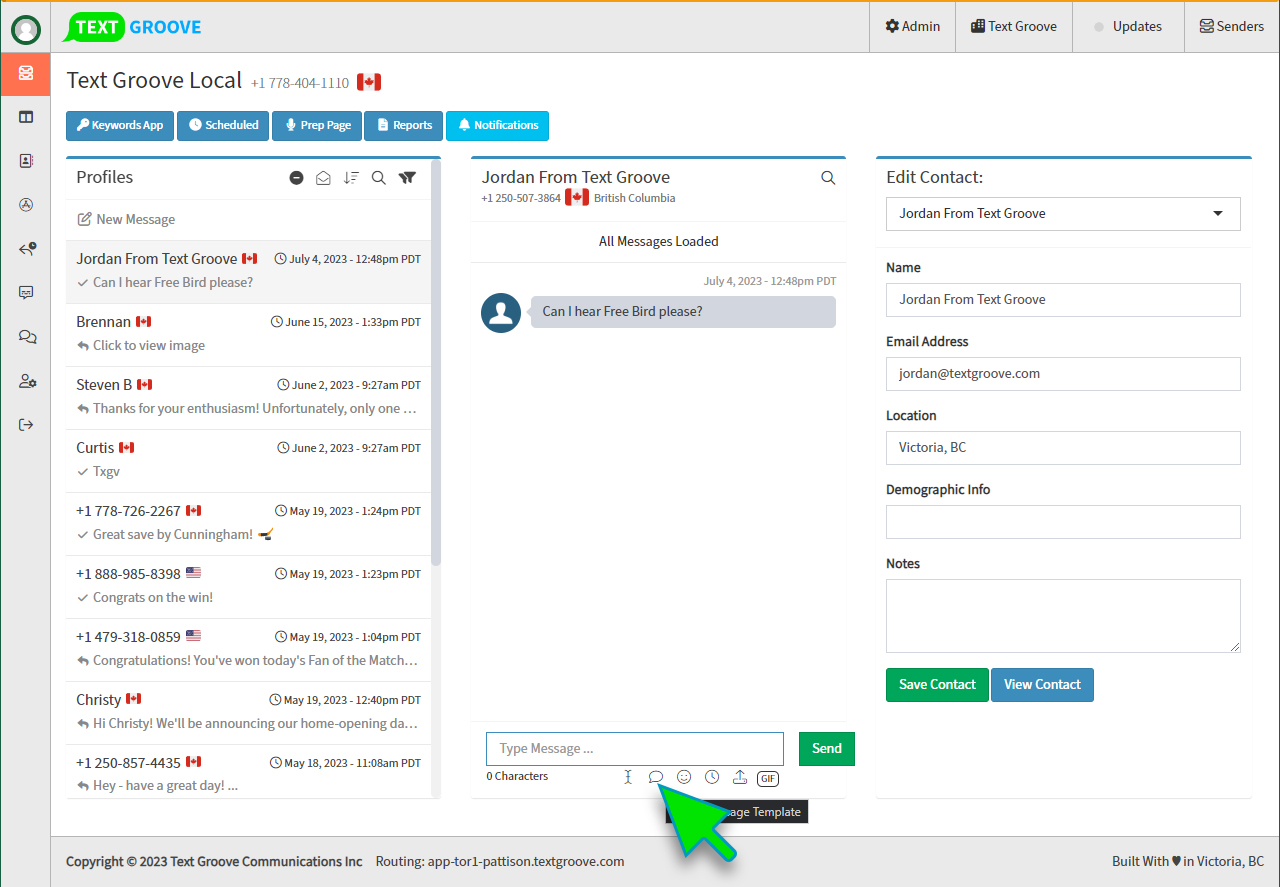Select the +1 250-857-4435 conversation
The height and width of the screenshot is (887, 1280).
click(x=248, y=772)
